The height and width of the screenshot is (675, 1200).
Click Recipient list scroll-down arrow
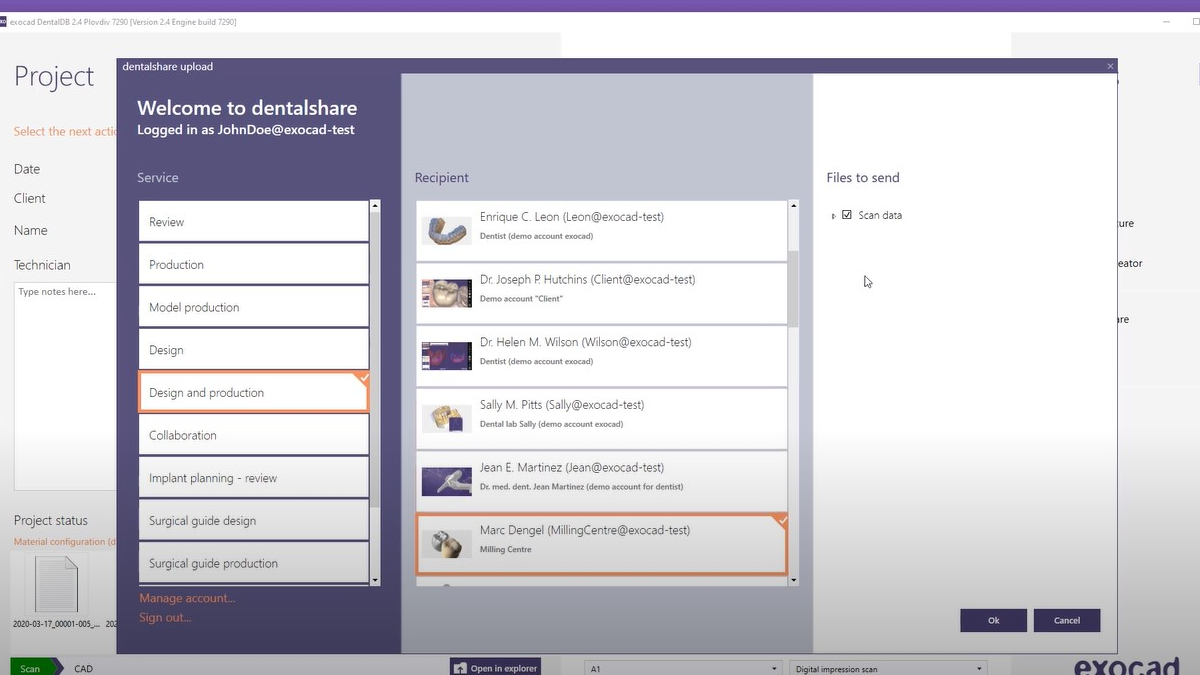point(794,580)
